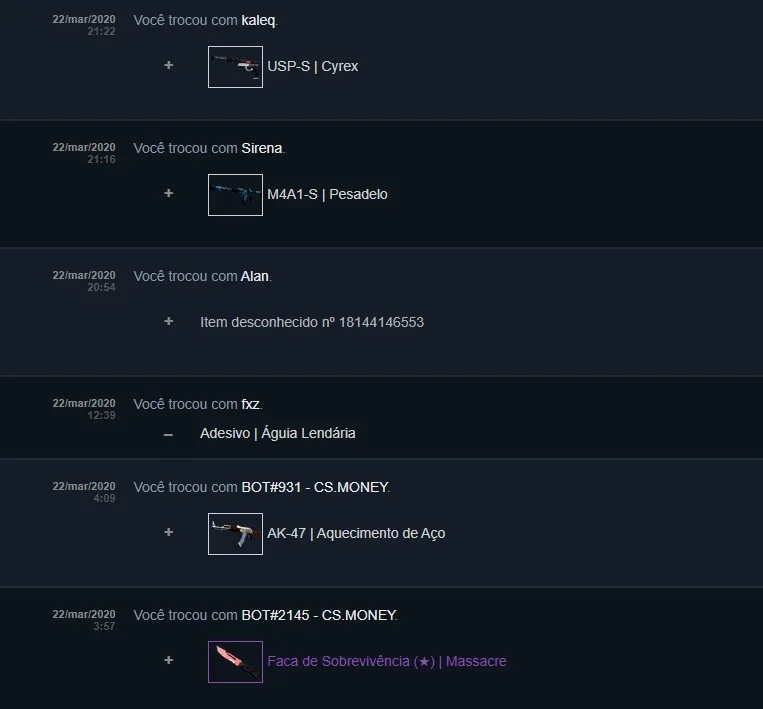763x709 pixels.
Task: Click plus sign beside USP-S Cyrex
Action: click(168, 65)
